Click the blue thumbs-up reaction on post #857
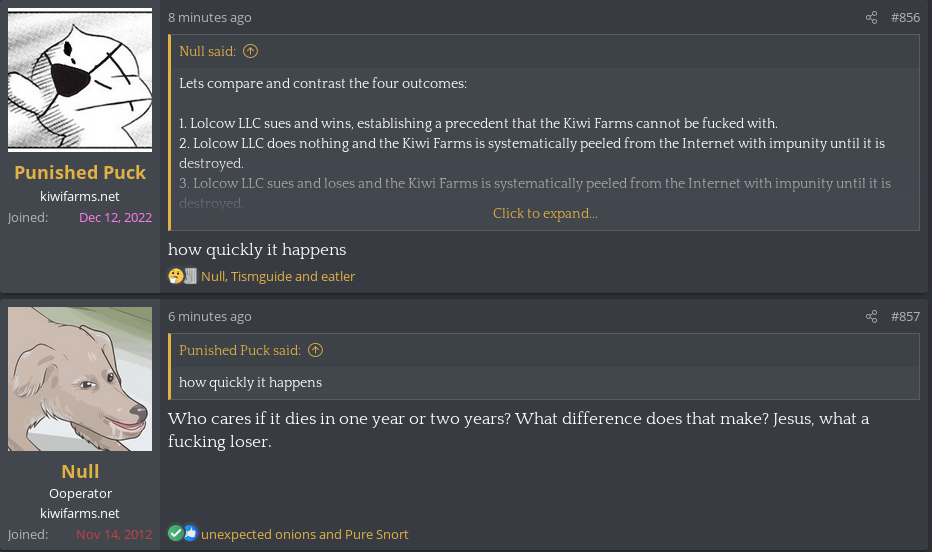The image size is (932, 552). [x=190, y=534]
